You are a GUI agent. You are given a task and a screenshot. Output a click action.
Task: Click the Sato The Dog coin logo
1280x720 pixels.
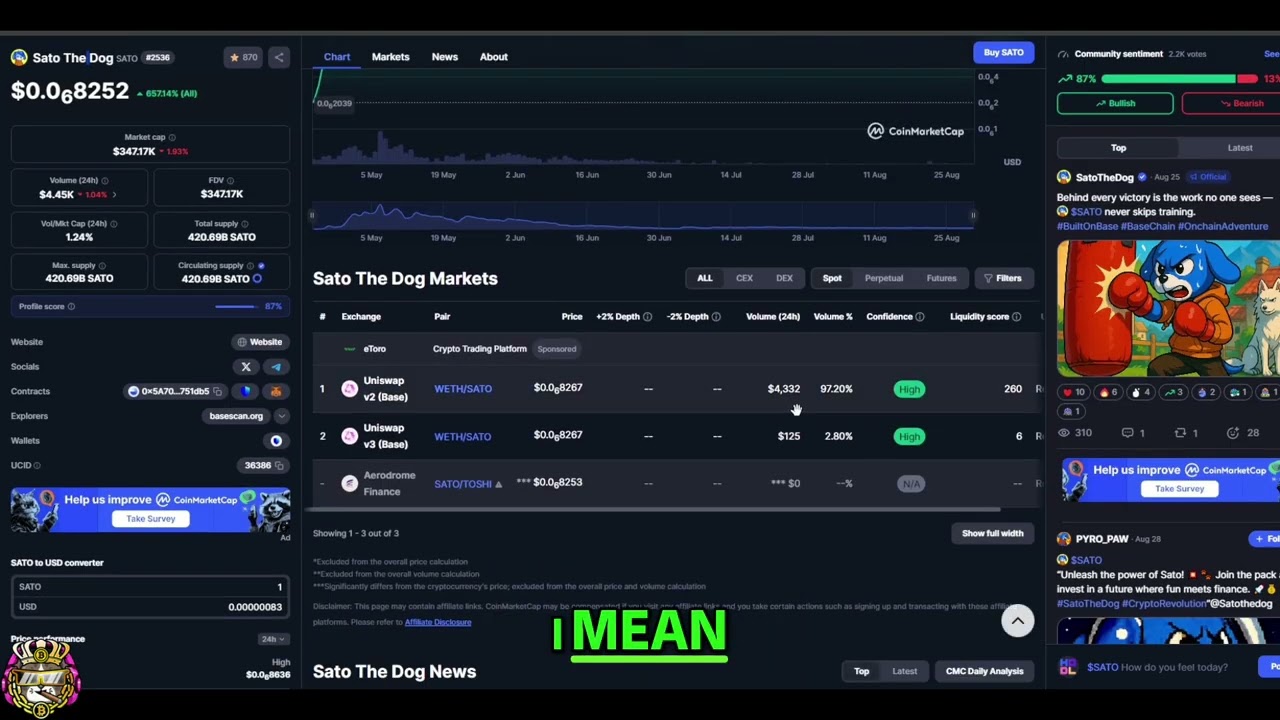coord(19,58)
